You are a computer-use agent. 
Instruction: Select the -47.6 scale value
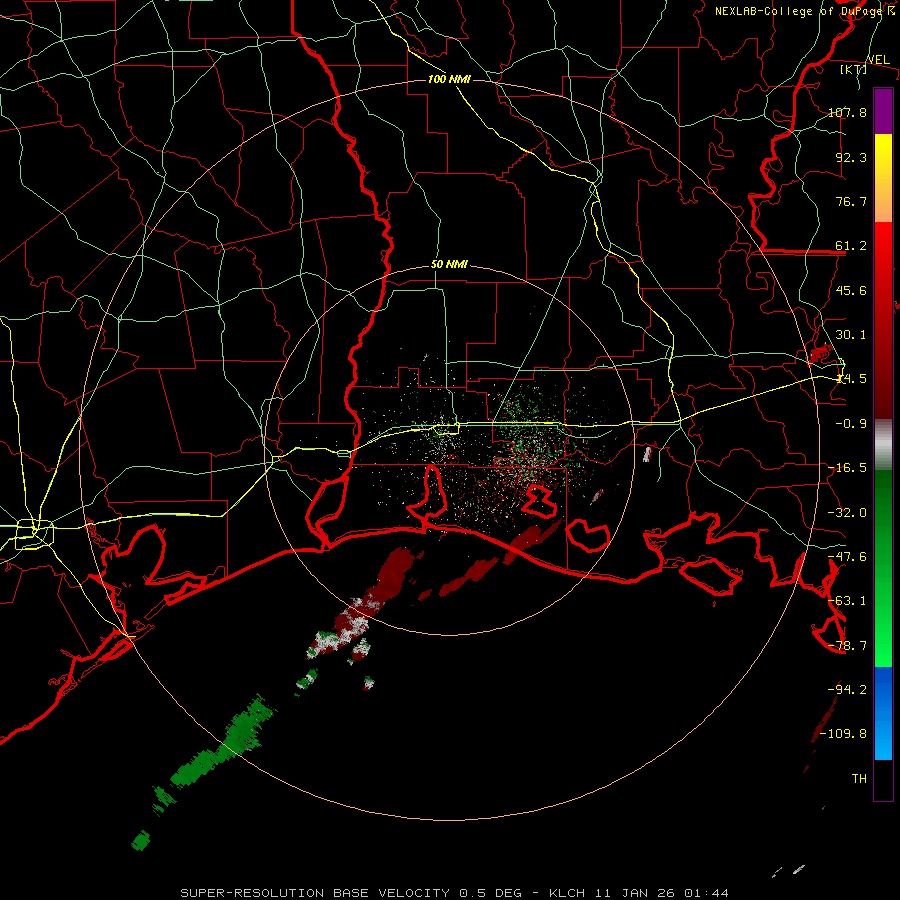(x=847, y=557)
